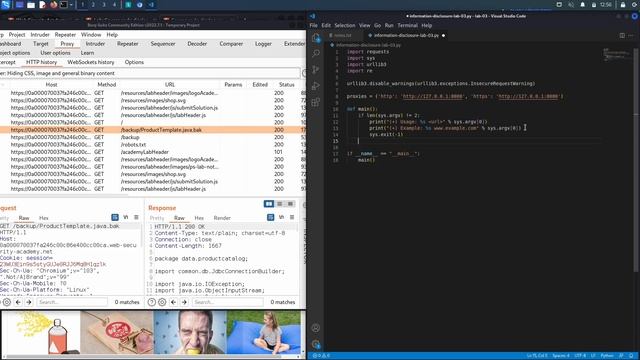Click the Kali applications menu icon

click(x=6, y=4)
